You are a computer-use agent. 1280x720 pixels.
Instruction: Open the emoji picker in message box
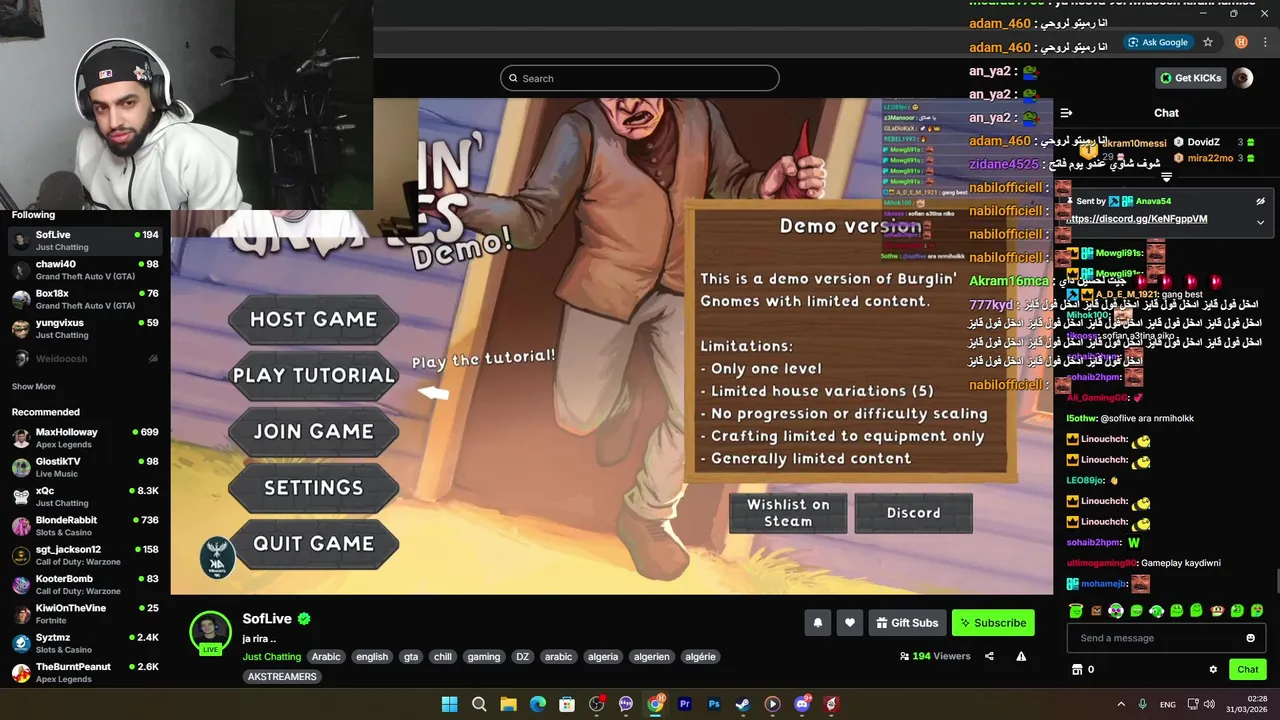[x=1250, y=638]
